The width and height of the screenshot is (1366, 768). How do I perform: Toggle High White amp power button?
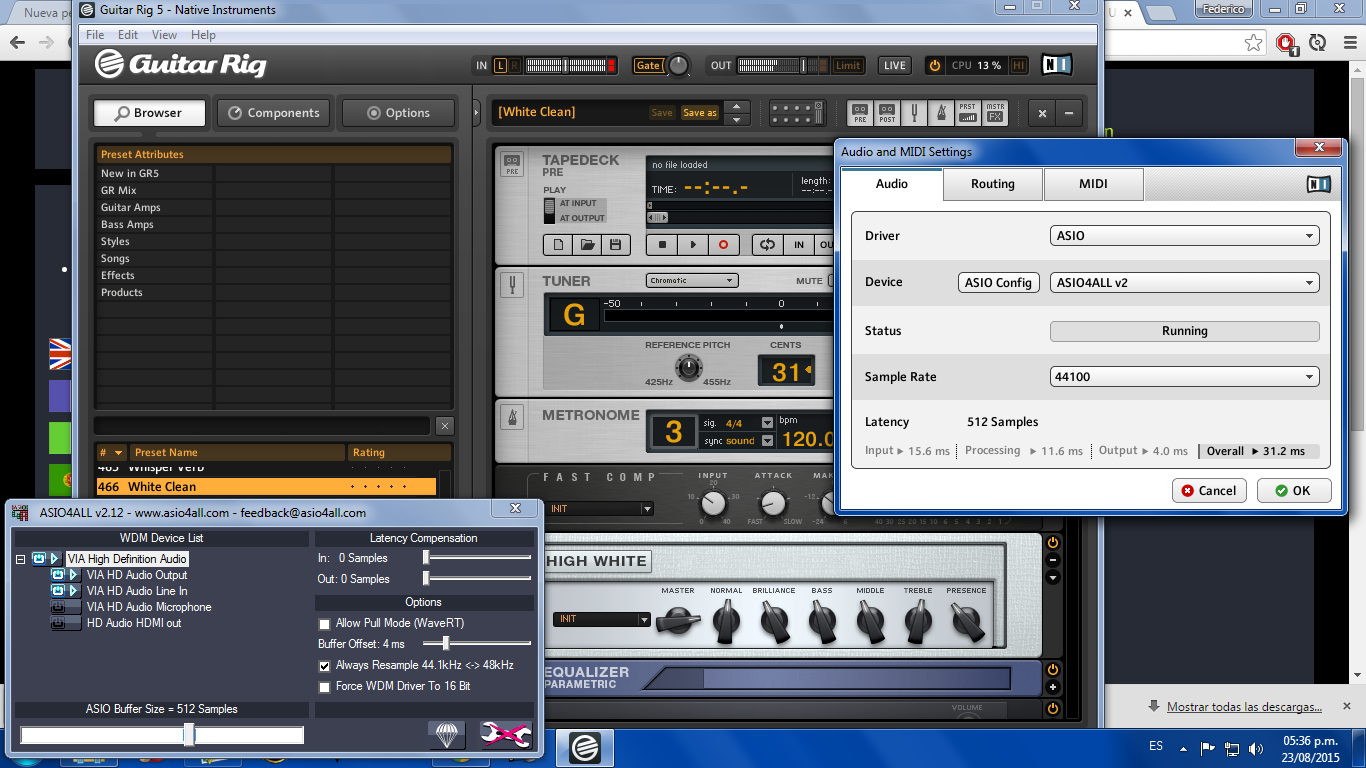1053,543
